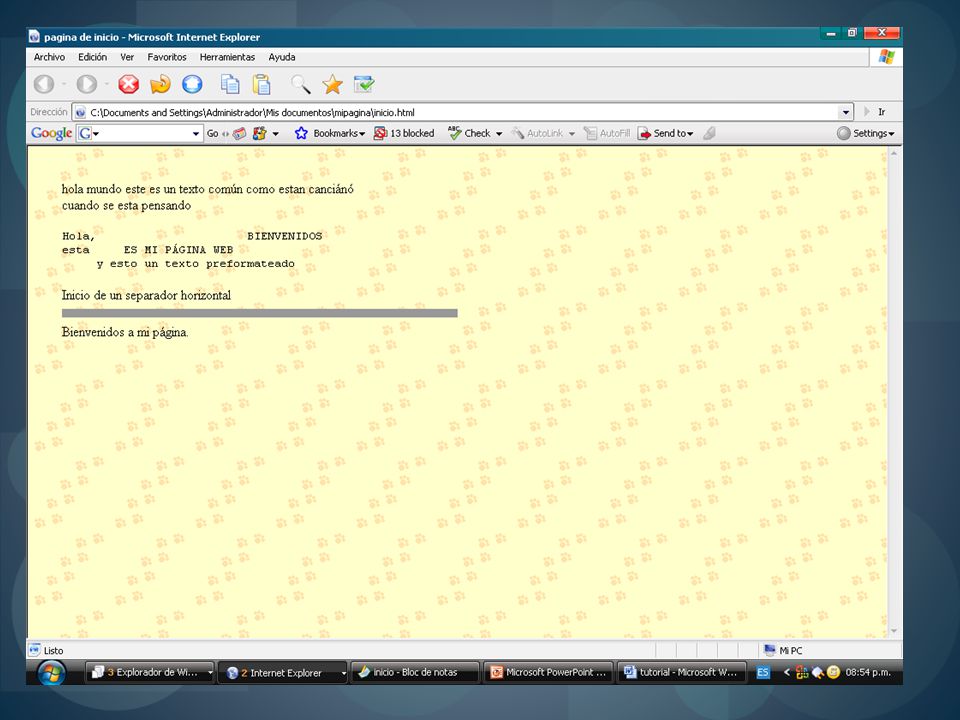Click the Google toolbar colorful puzzle icon
The image size is (960, 720).
(260, 133)
